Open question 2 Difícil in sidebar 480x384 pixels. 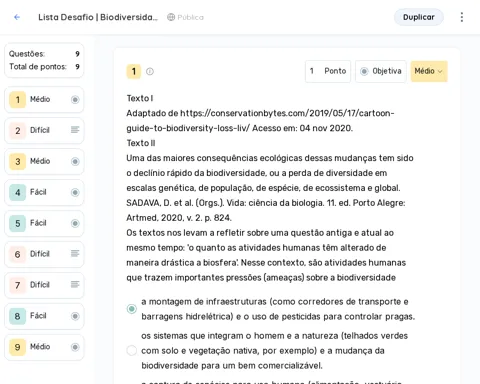point(44,130)
